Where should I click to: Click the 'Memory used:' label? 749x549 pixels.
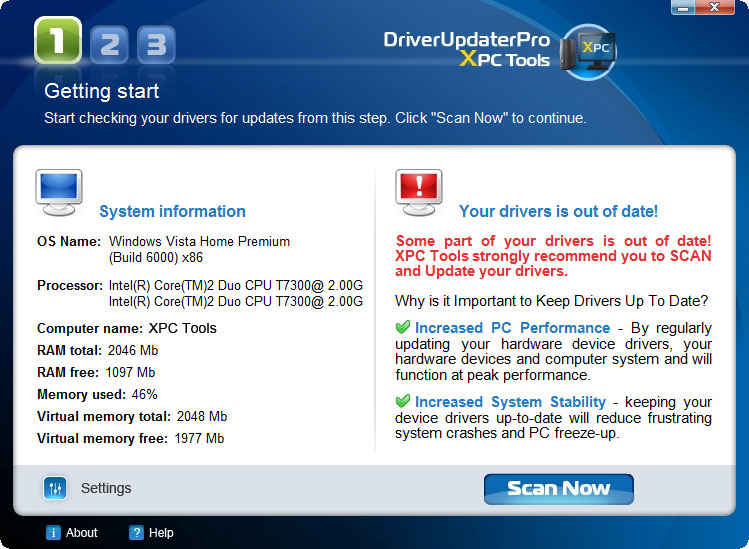click(x=81, y=394)
